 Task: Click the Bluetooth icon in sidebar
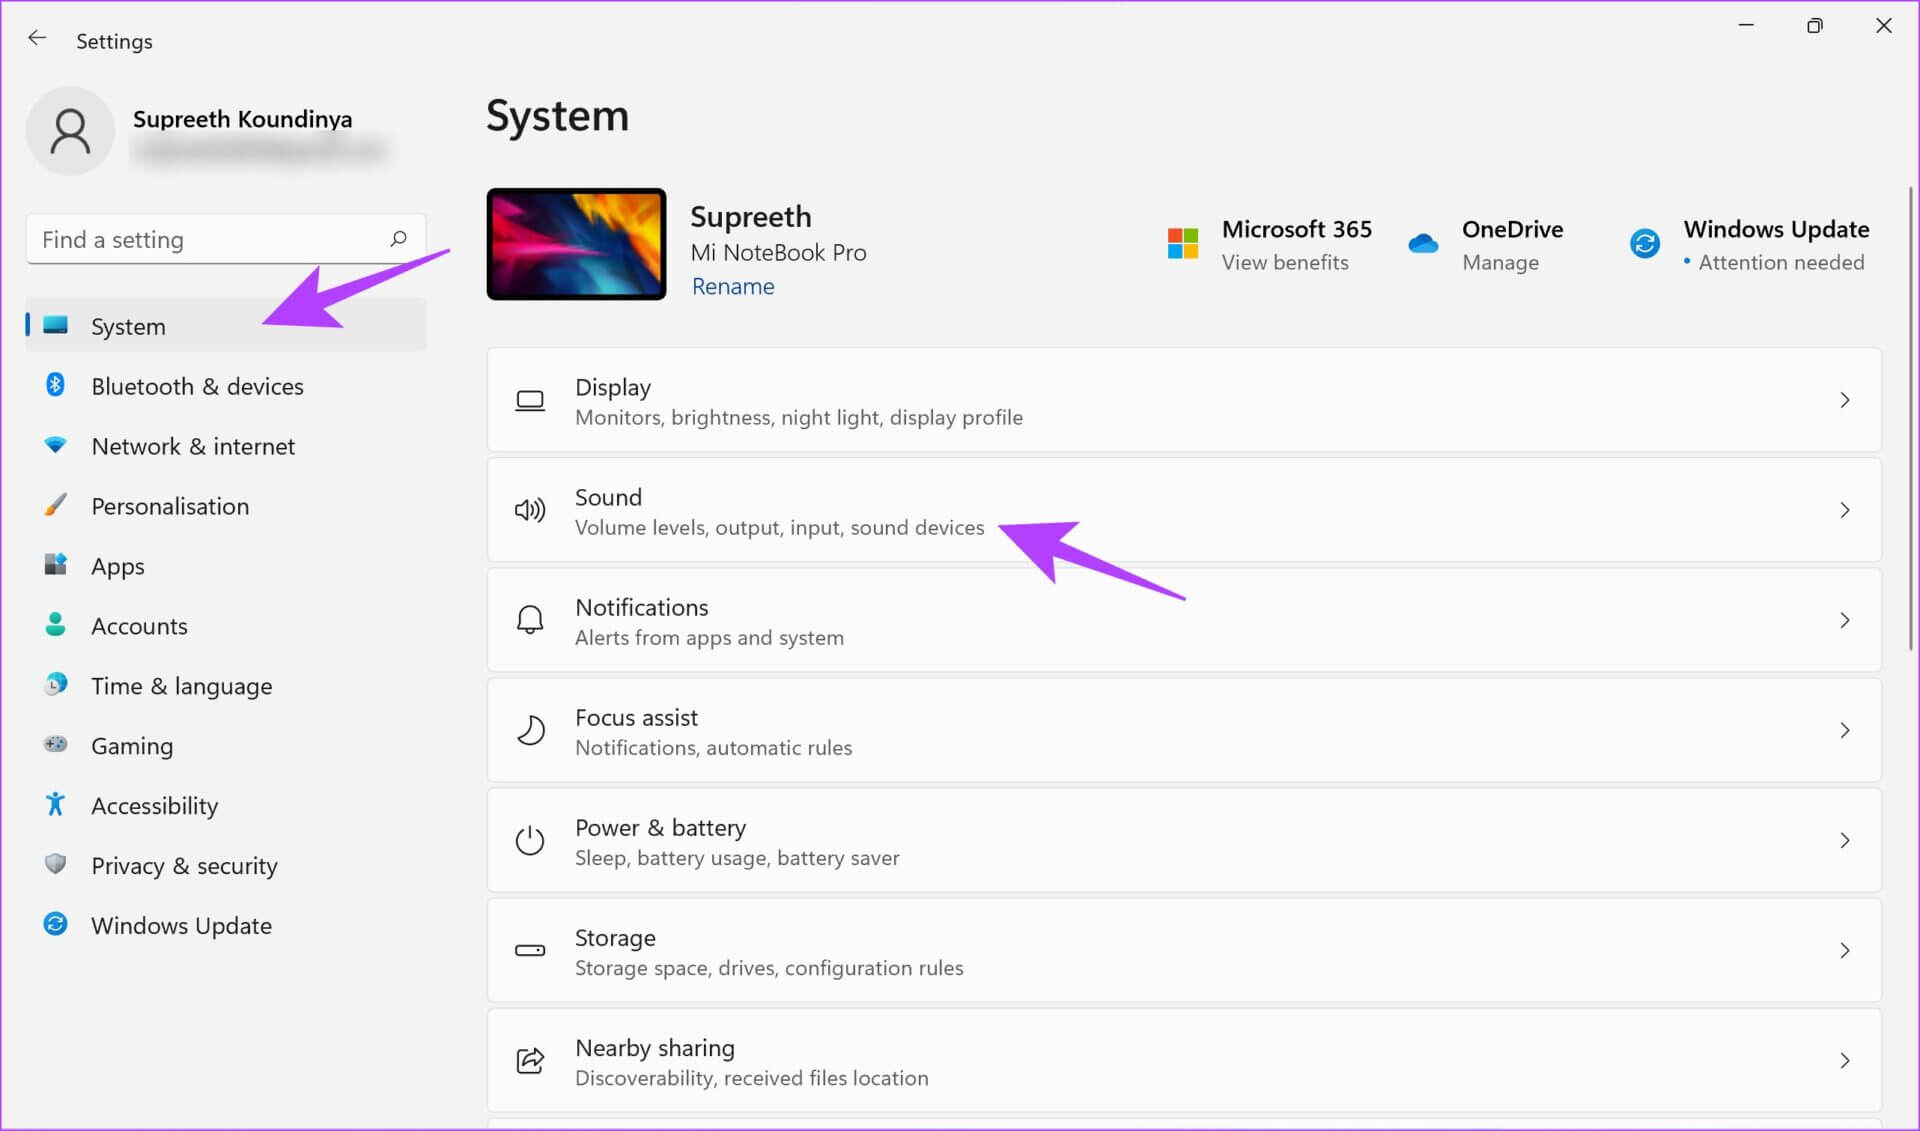point(56,385)
